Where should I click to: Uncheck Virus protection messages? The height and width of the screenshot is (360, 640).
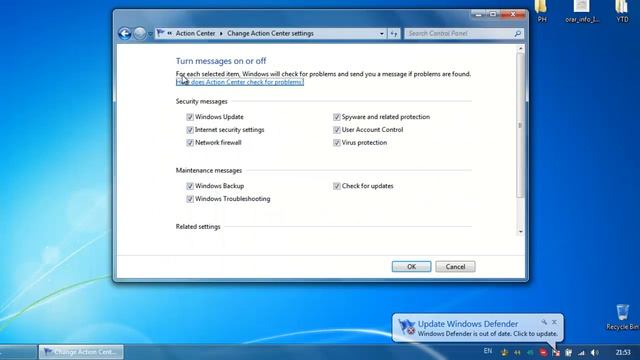coord(337,143)
